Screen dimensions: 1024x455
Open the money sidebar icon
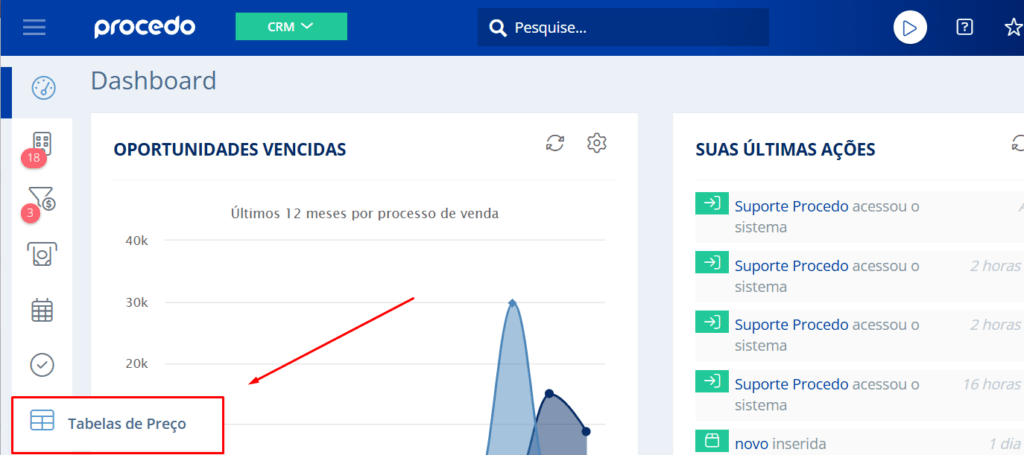[x=42, y=254]
